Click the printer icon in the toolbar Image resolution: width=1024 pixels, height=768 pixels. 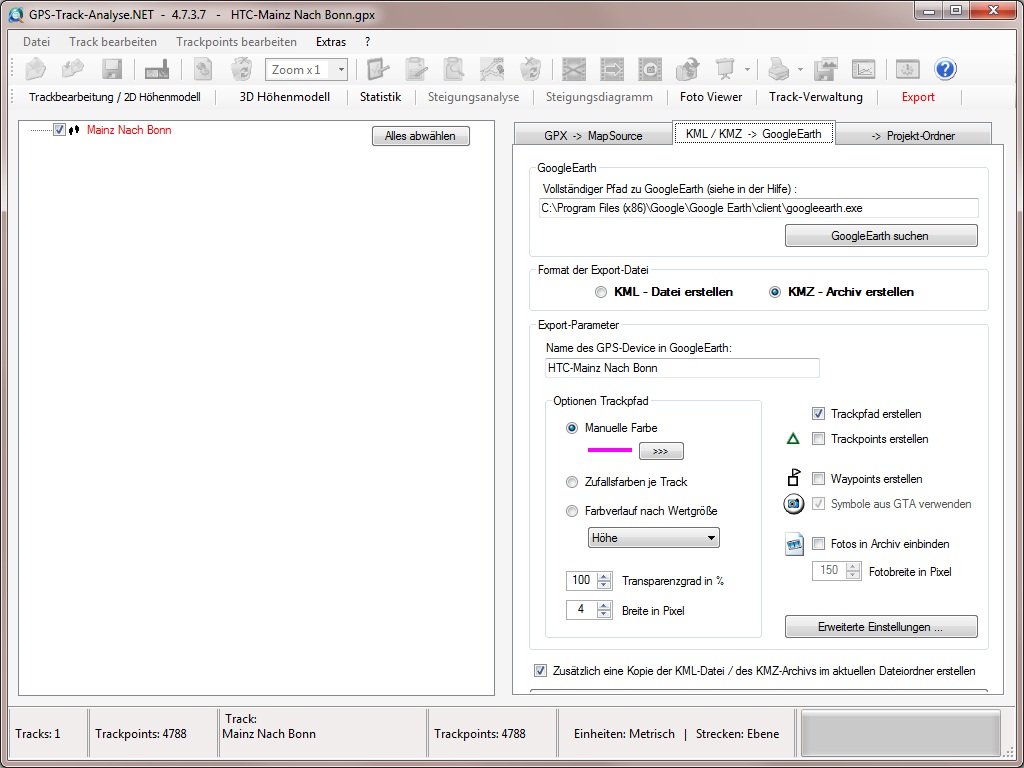(x=777, y=69)
